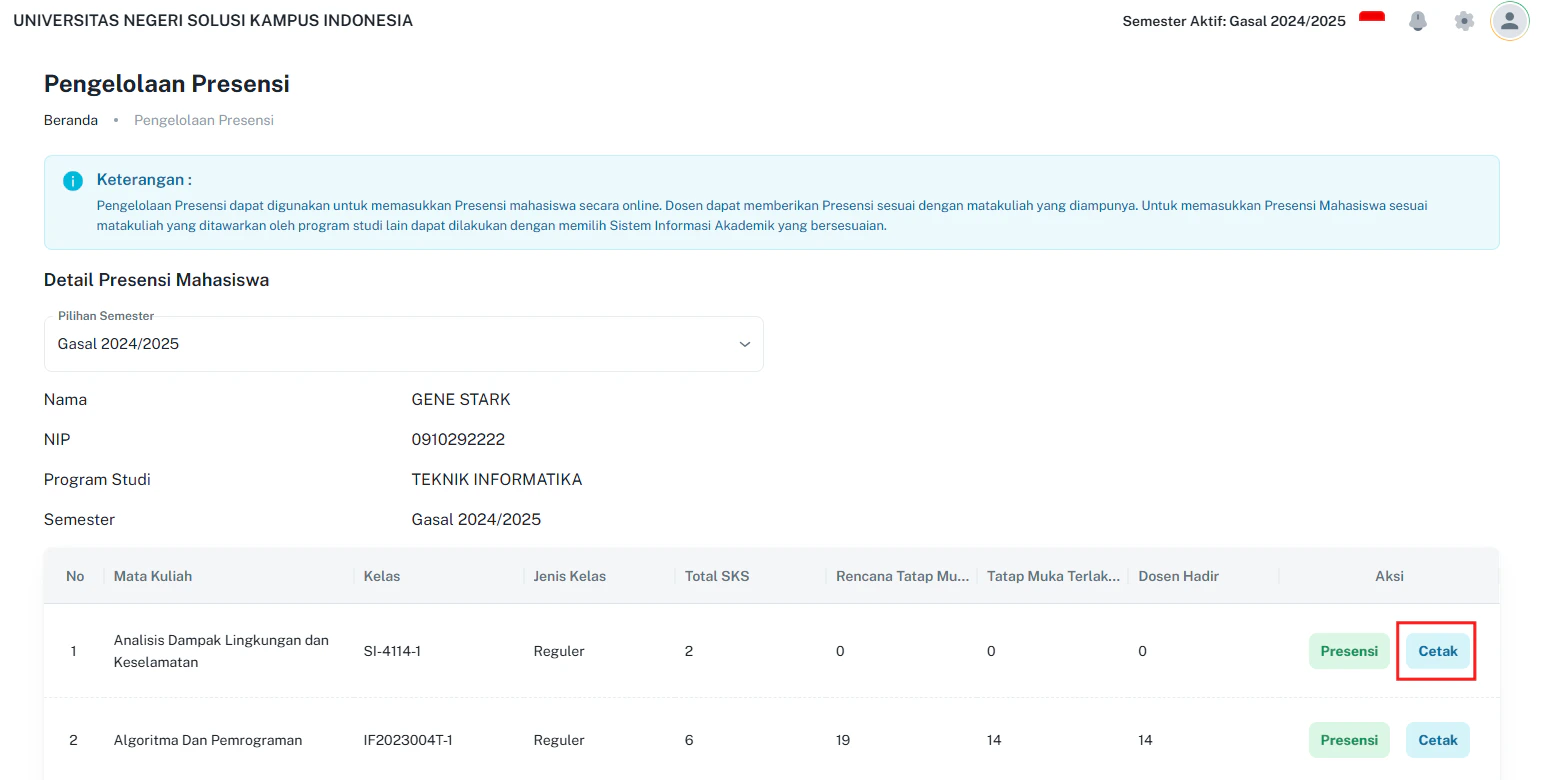The image size is (1546, 780).
Task: Click Total SKS value 6
Action: coord(689,740)
